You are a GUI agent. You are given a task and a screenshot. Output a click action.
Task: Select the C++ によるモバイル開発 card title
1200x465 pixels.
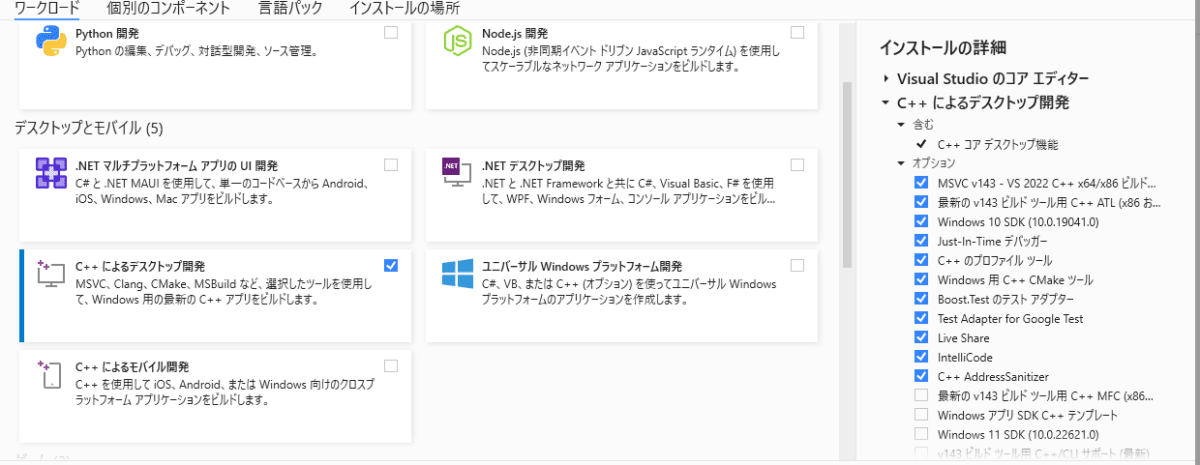click(132, 367)
